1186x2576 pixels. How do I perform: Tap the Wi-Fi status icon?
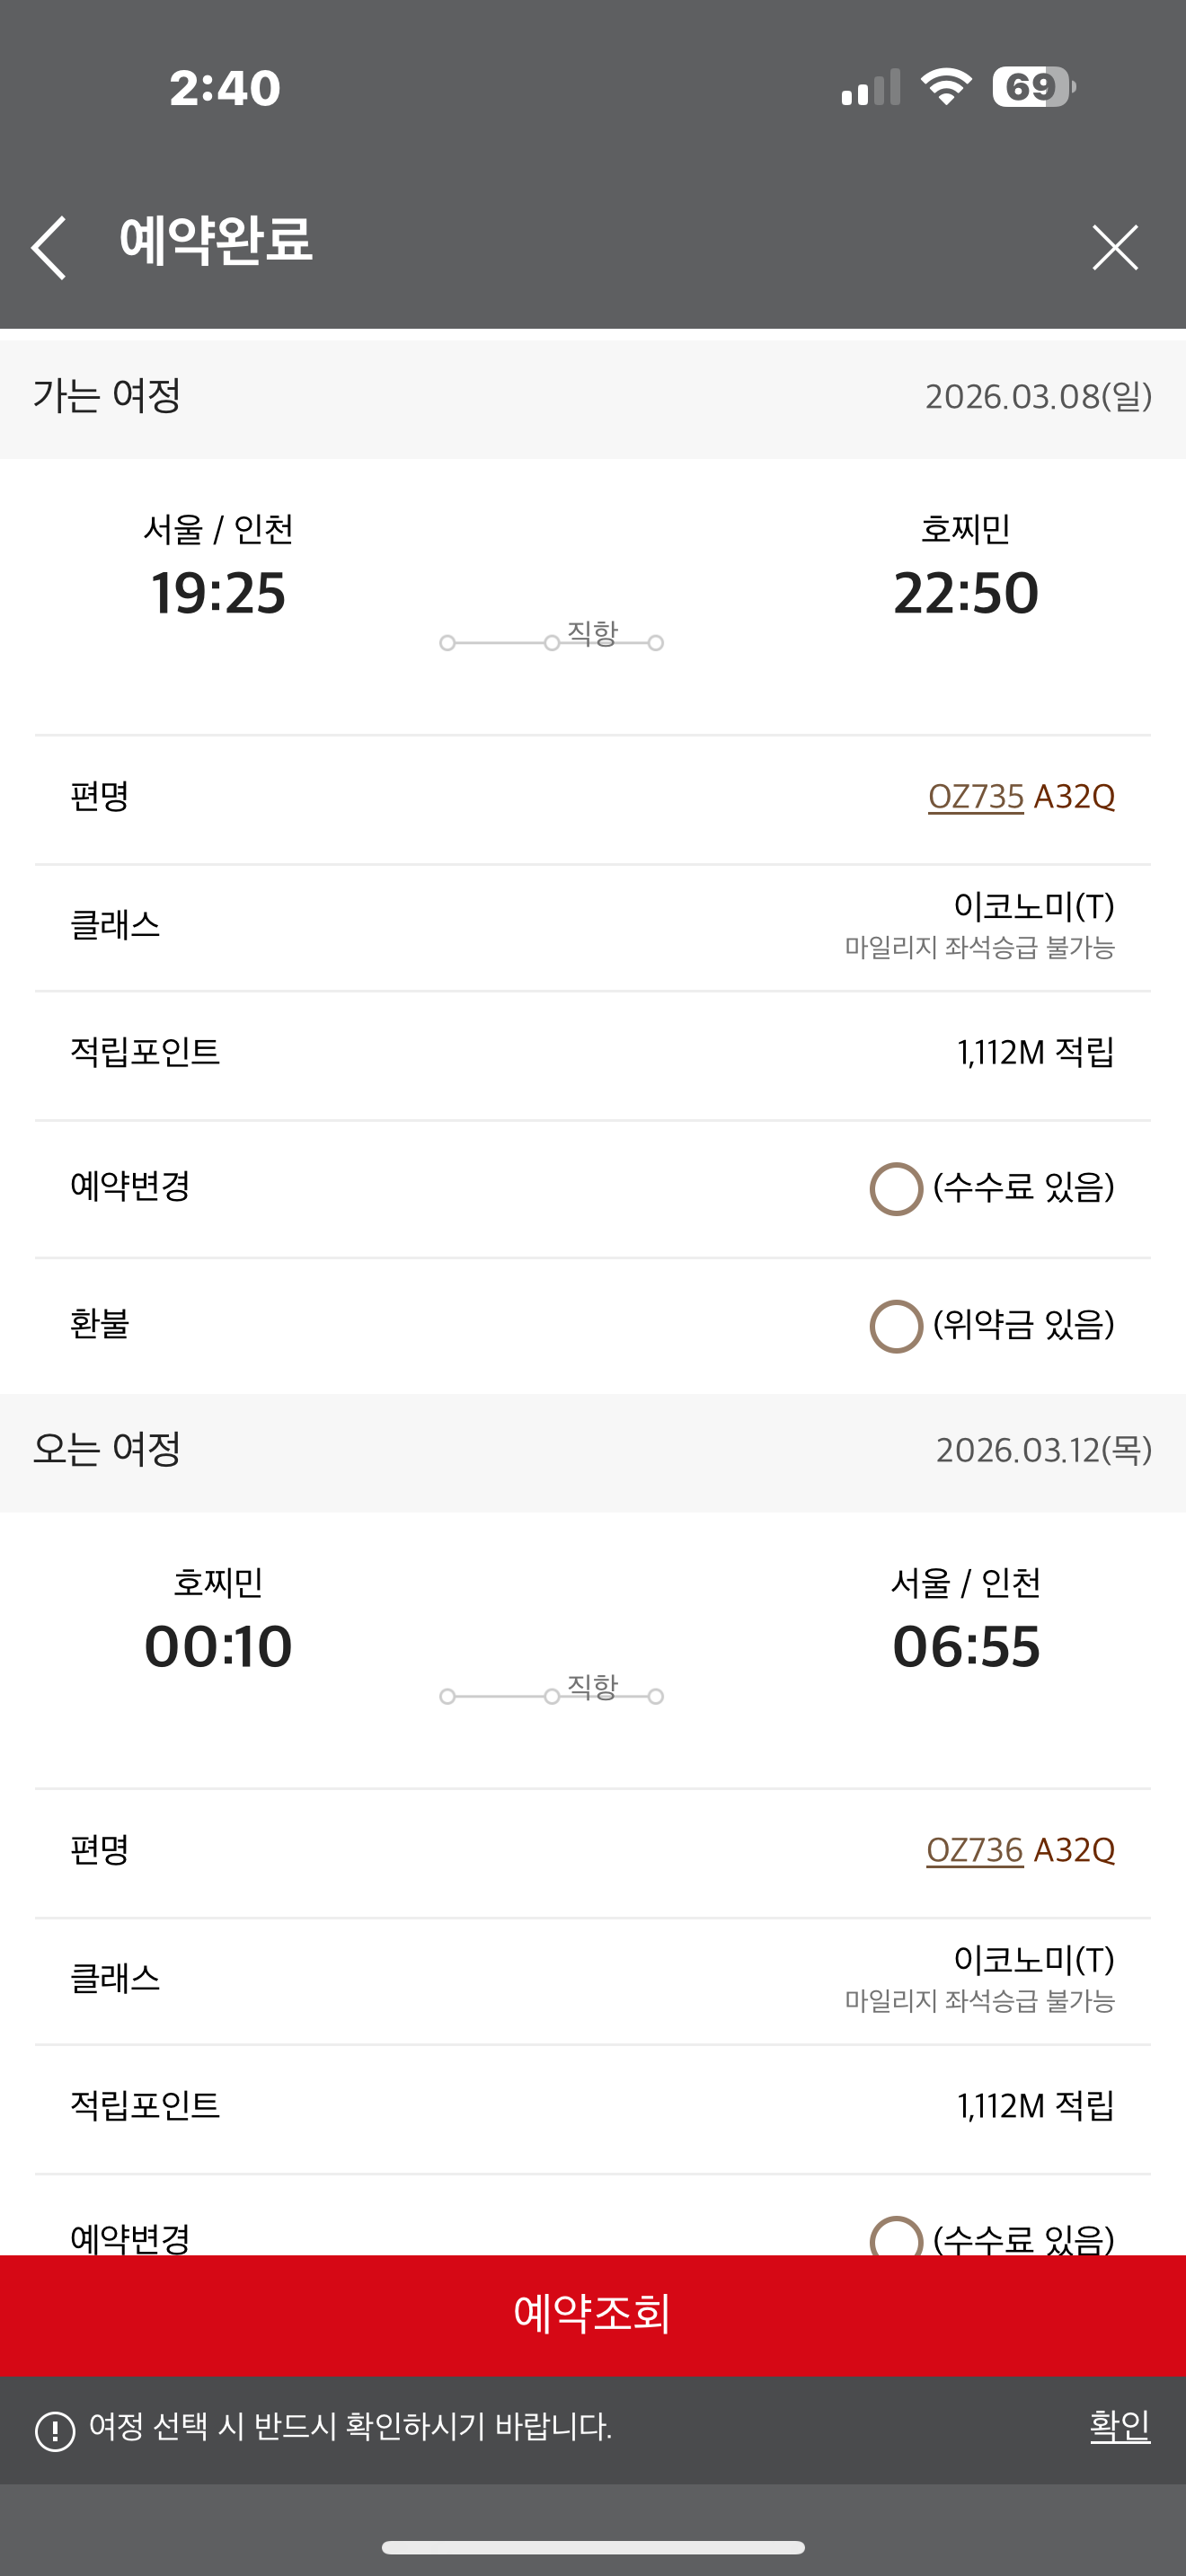[x=946, y=87]
